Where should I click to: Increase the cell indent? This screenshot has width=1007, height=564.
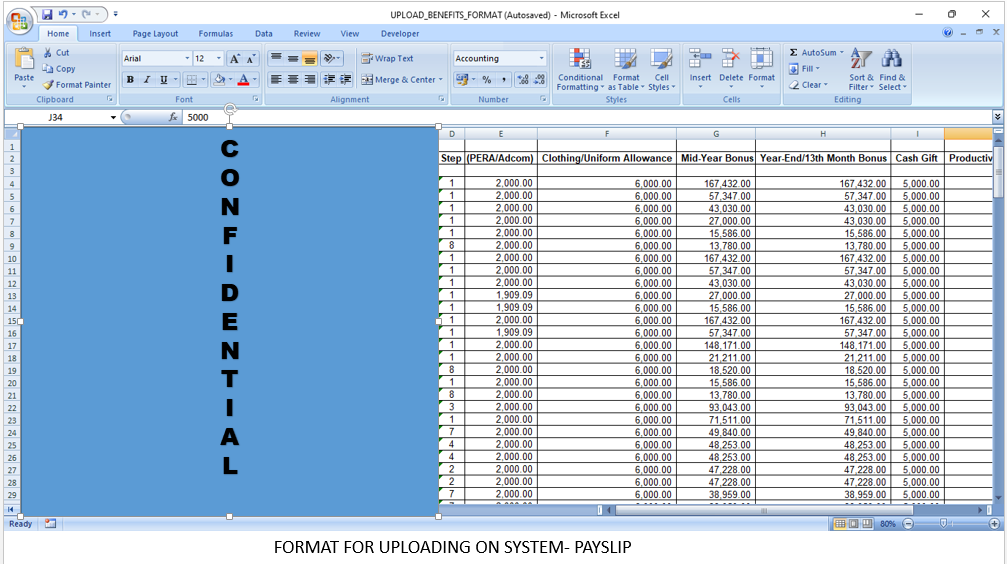[x=346, y=80]
